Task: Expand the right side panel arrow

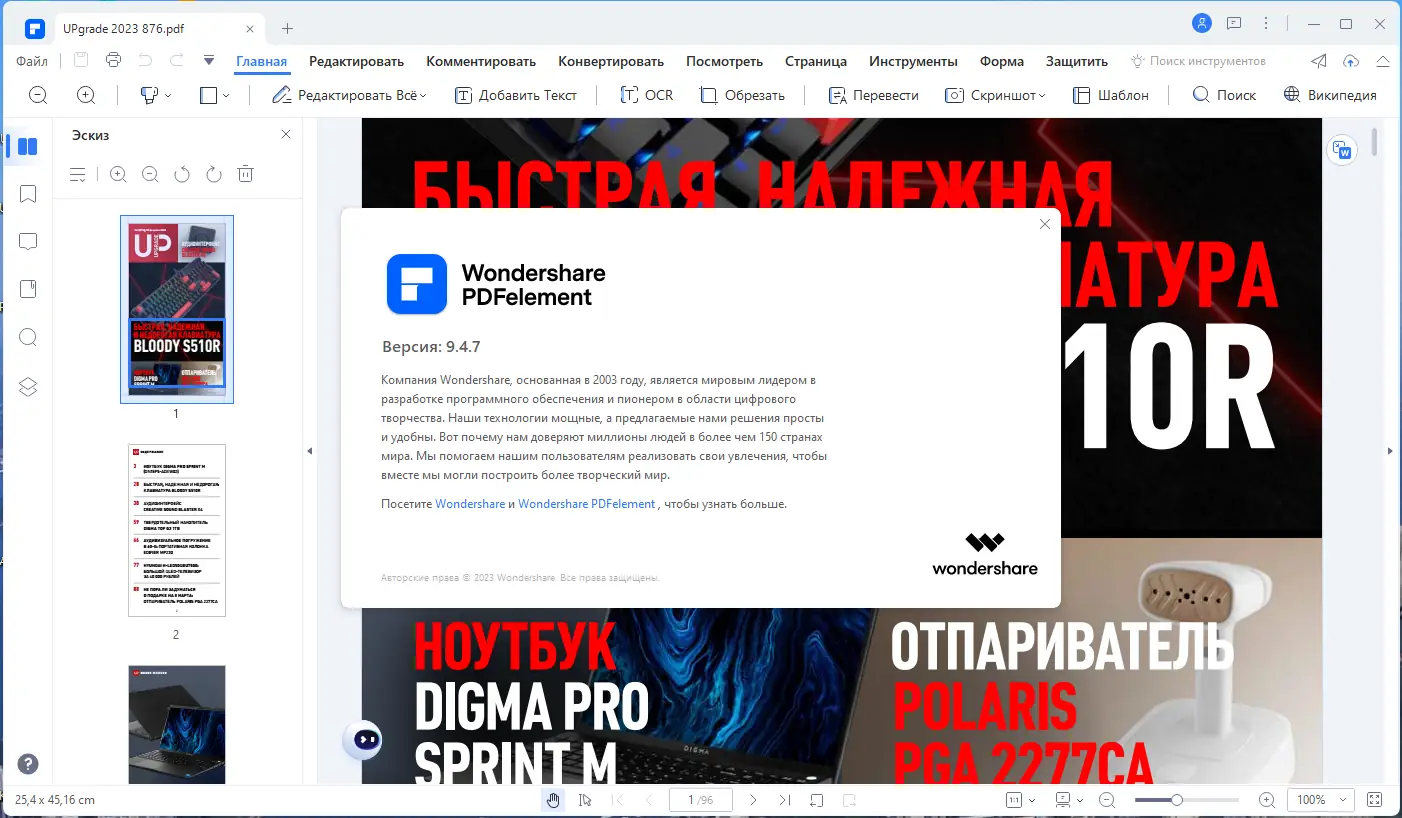Action: (1391, 451)
